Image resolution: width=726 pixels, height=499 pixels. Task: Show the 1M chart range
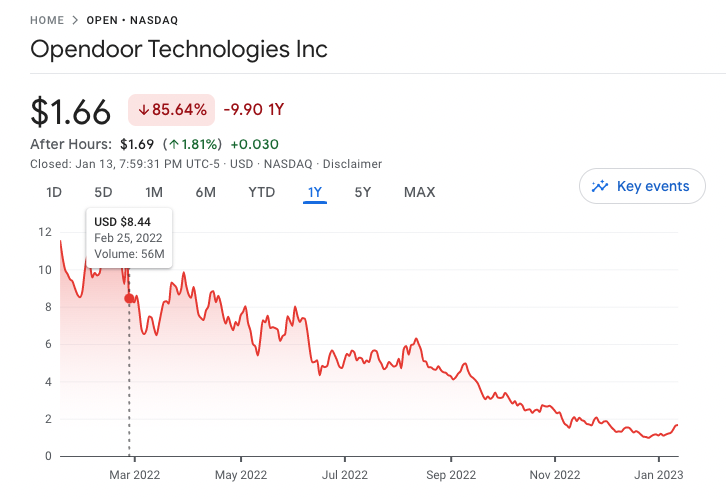(x=154, y=192)
